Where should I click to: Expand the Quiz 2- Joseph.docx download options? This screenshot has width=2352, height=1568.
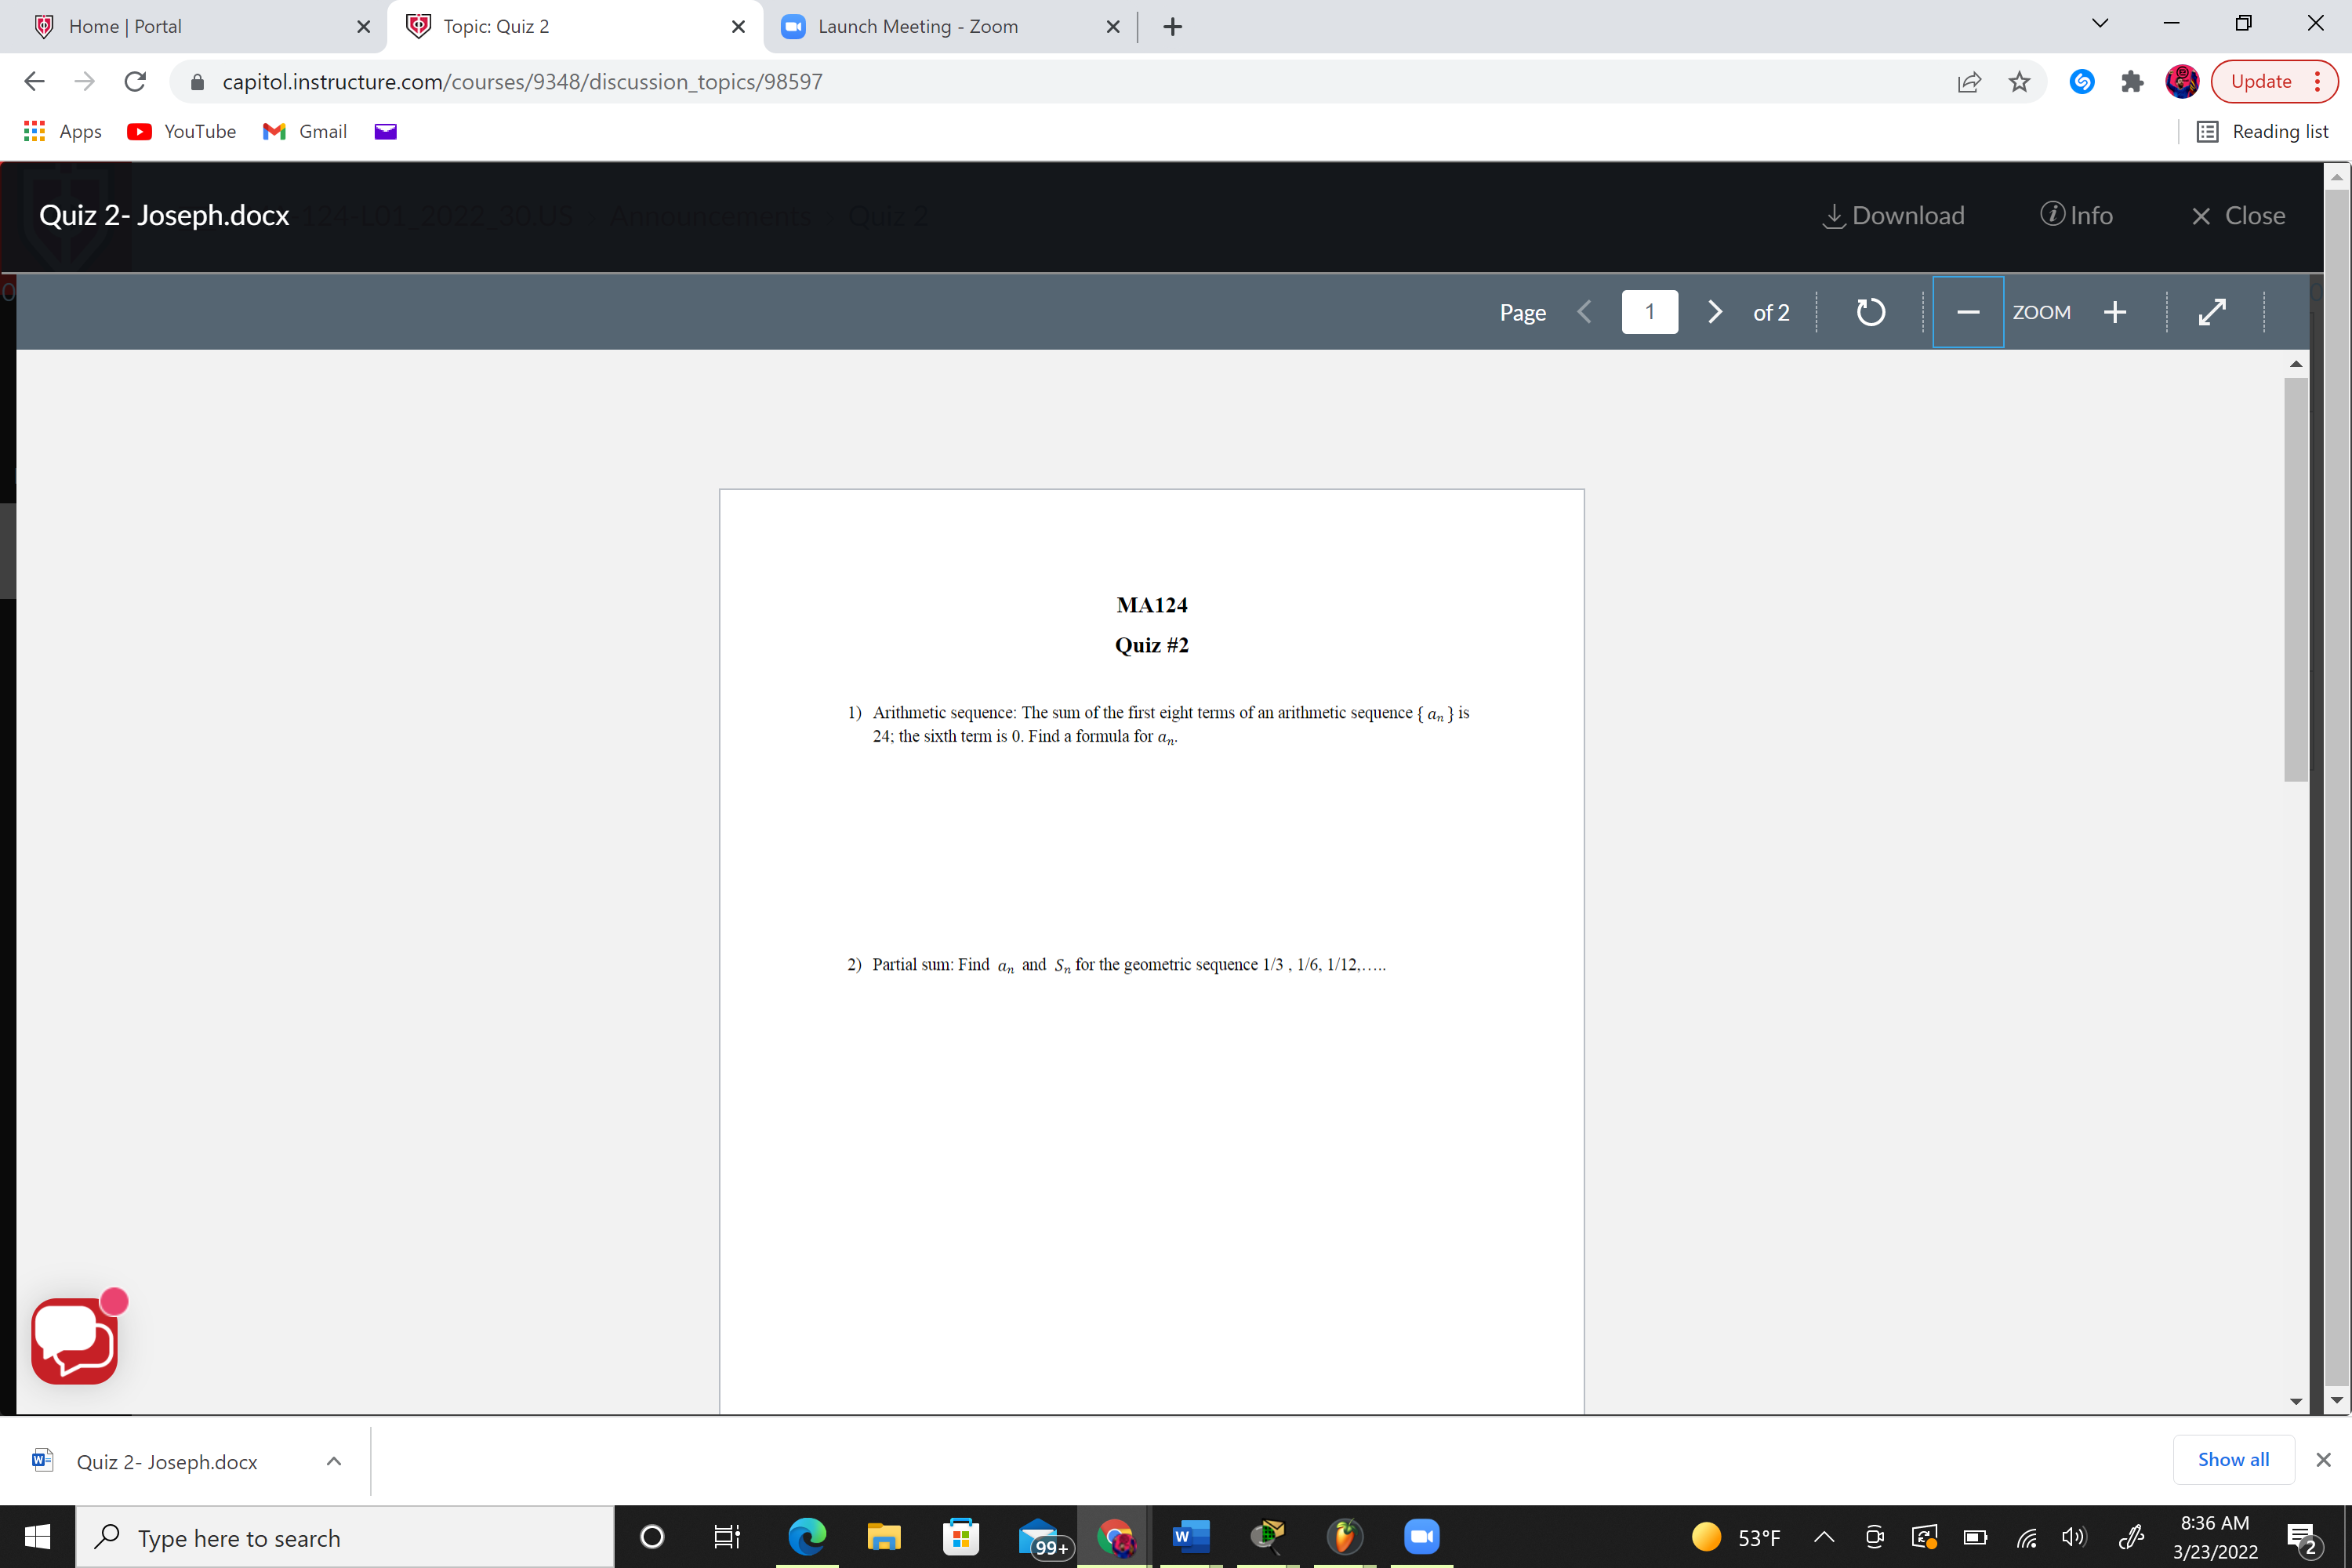334,1461
